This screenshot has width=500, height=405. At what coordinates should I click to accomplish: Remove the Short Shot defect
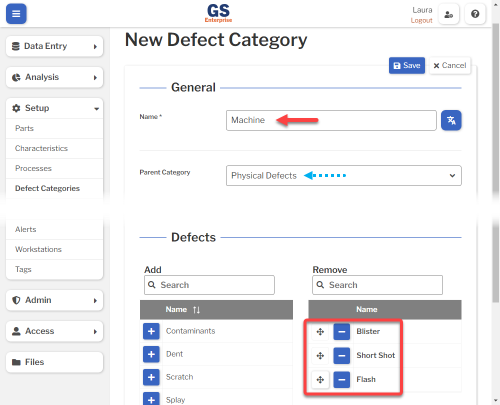click(341, 356)
